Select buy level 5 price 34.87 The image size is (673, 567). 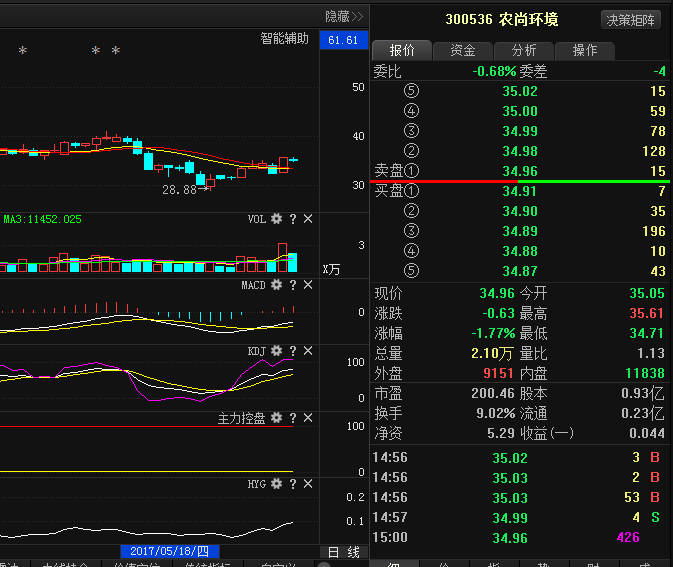coord(520,271)
